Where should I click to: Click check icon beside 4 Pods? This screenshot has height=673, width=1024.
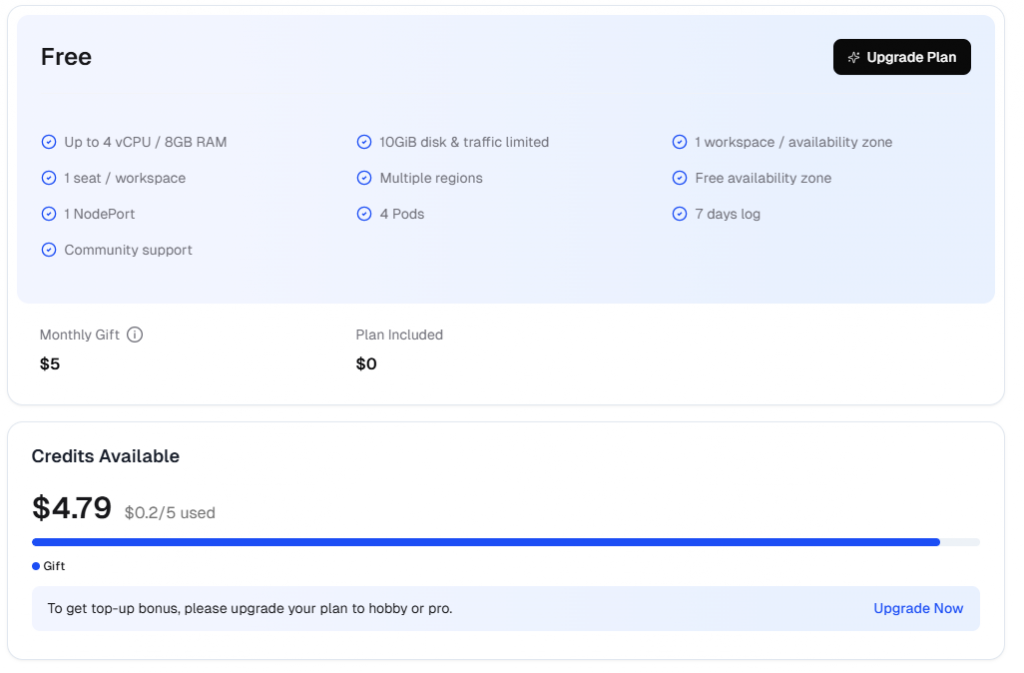tap(364, 214)
